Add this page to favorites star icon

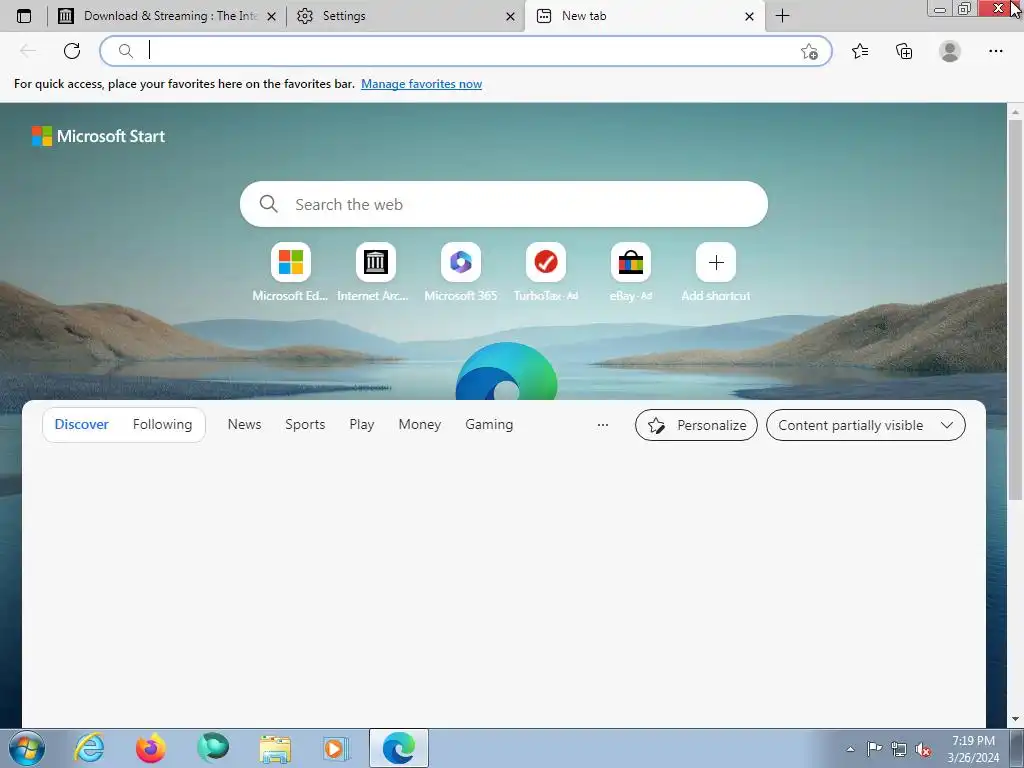point(808,52)
